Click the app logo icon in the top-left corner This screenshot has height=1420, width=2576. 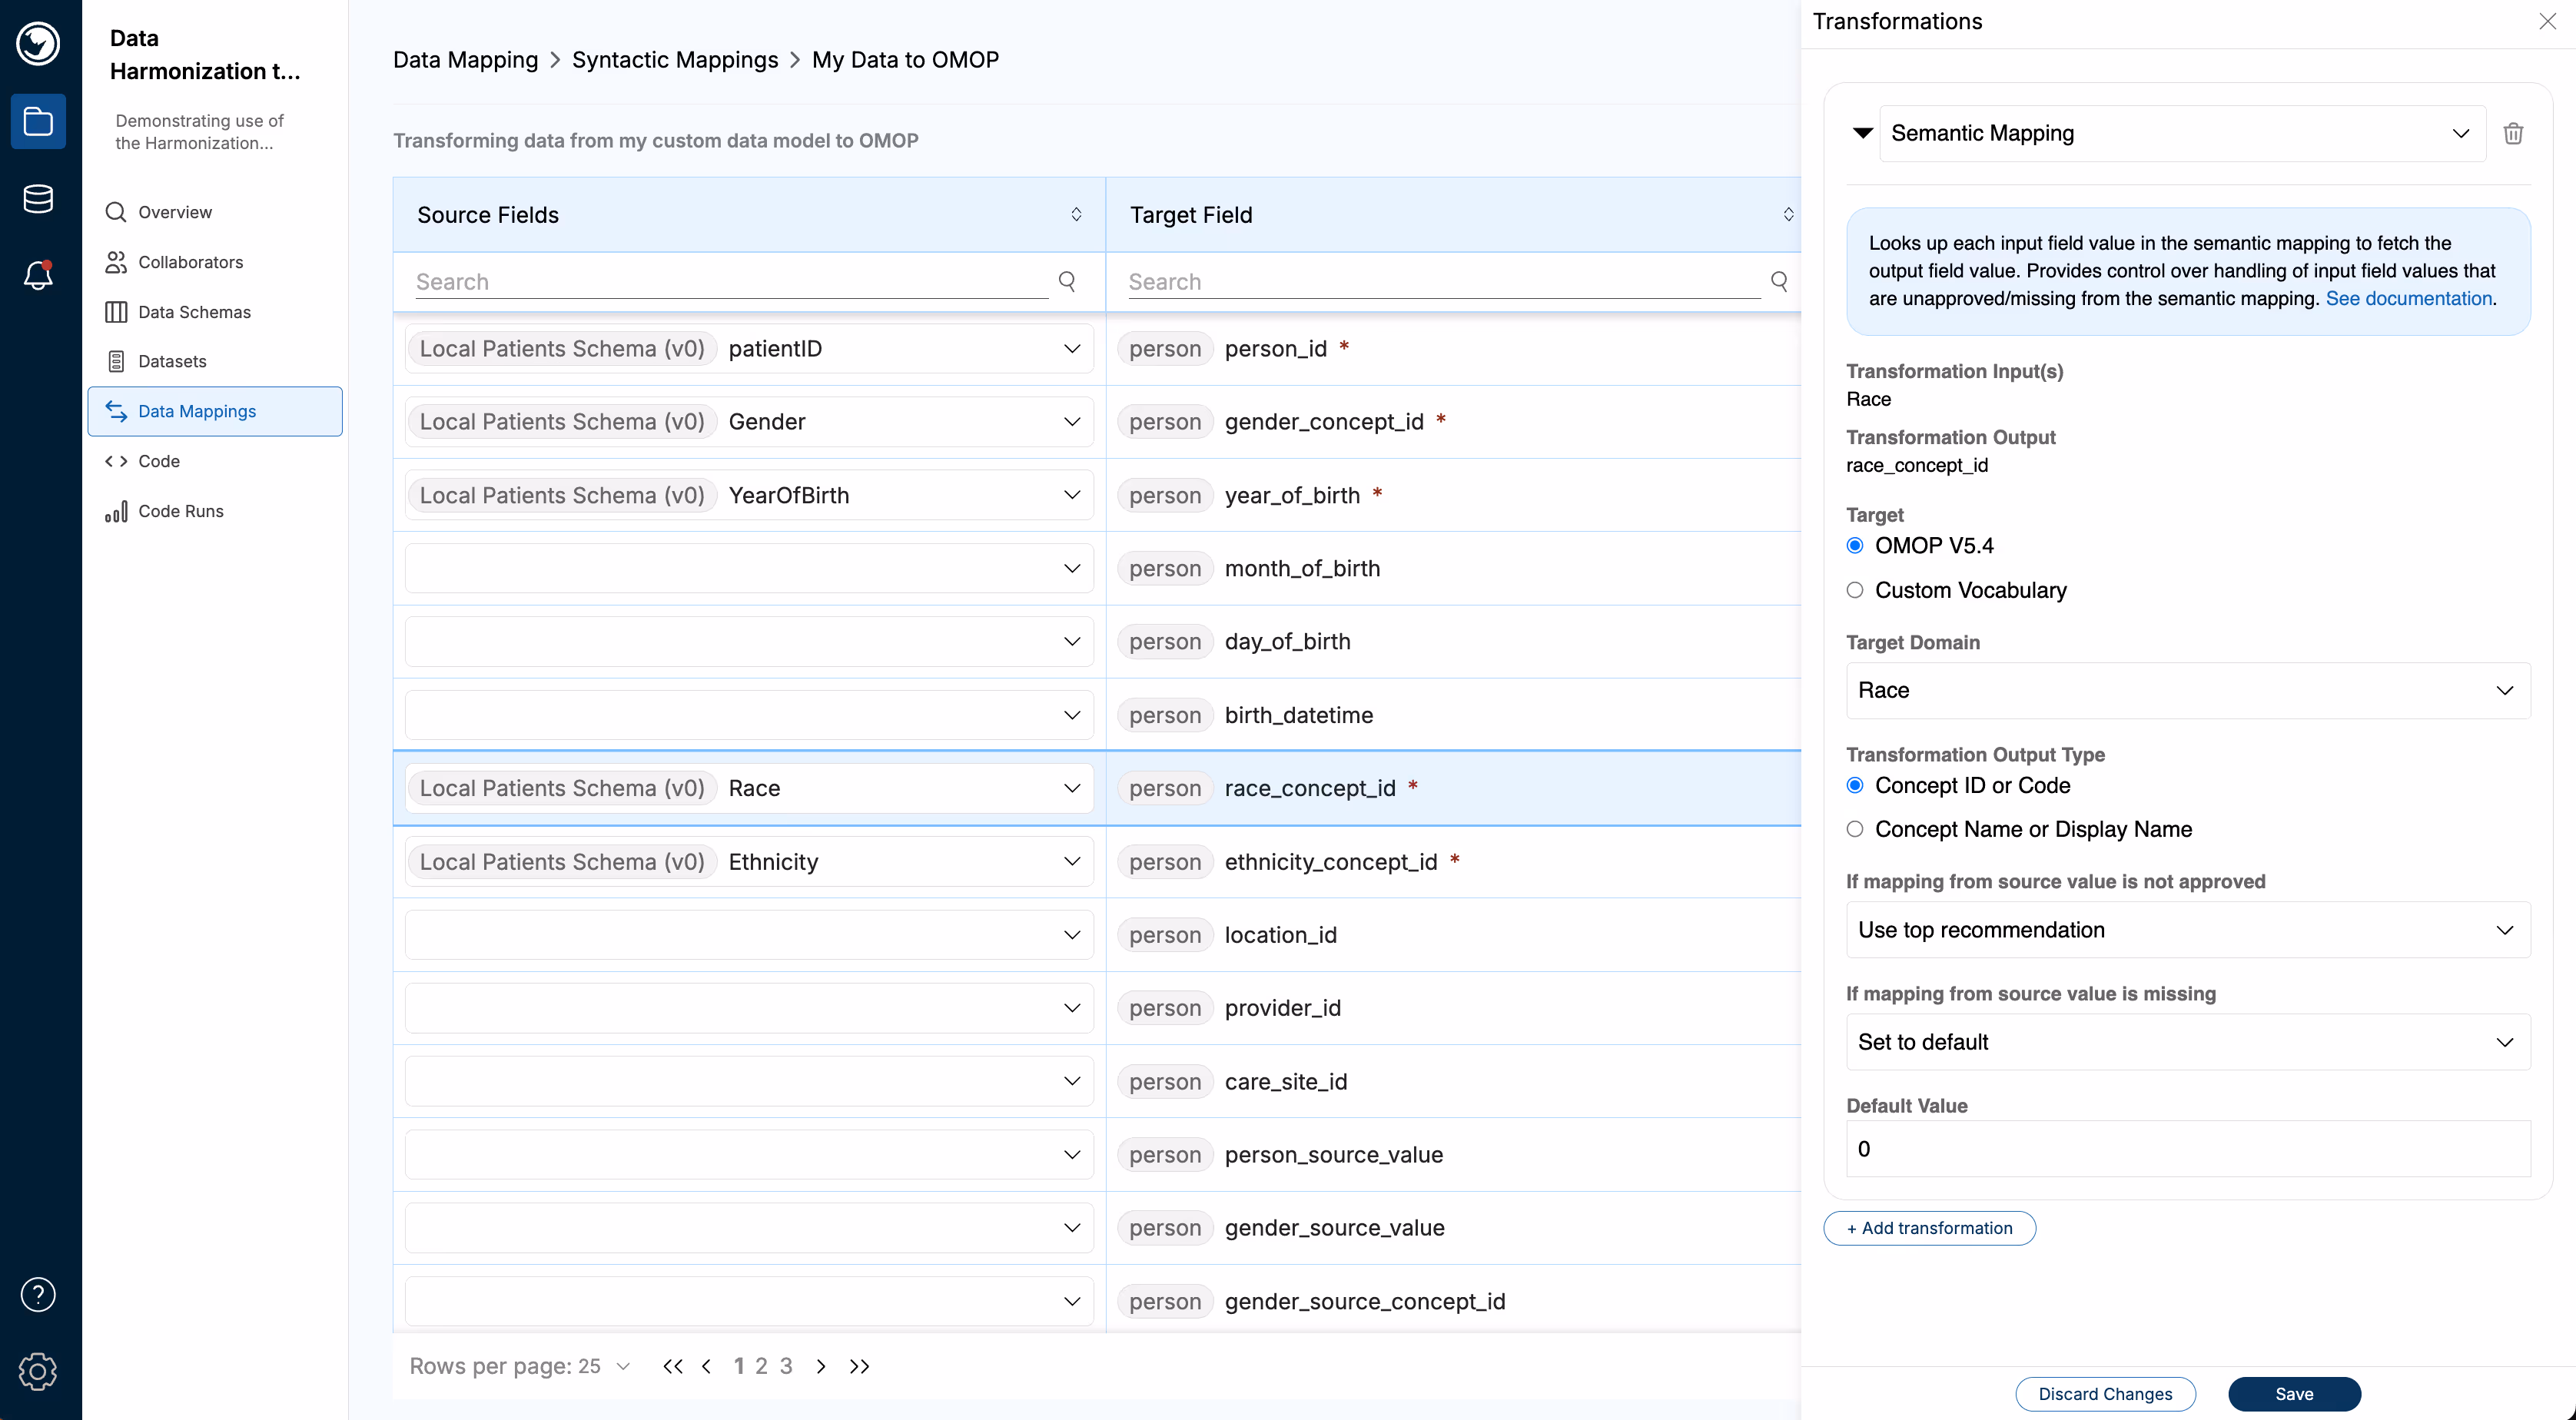(x=38, y=43)
